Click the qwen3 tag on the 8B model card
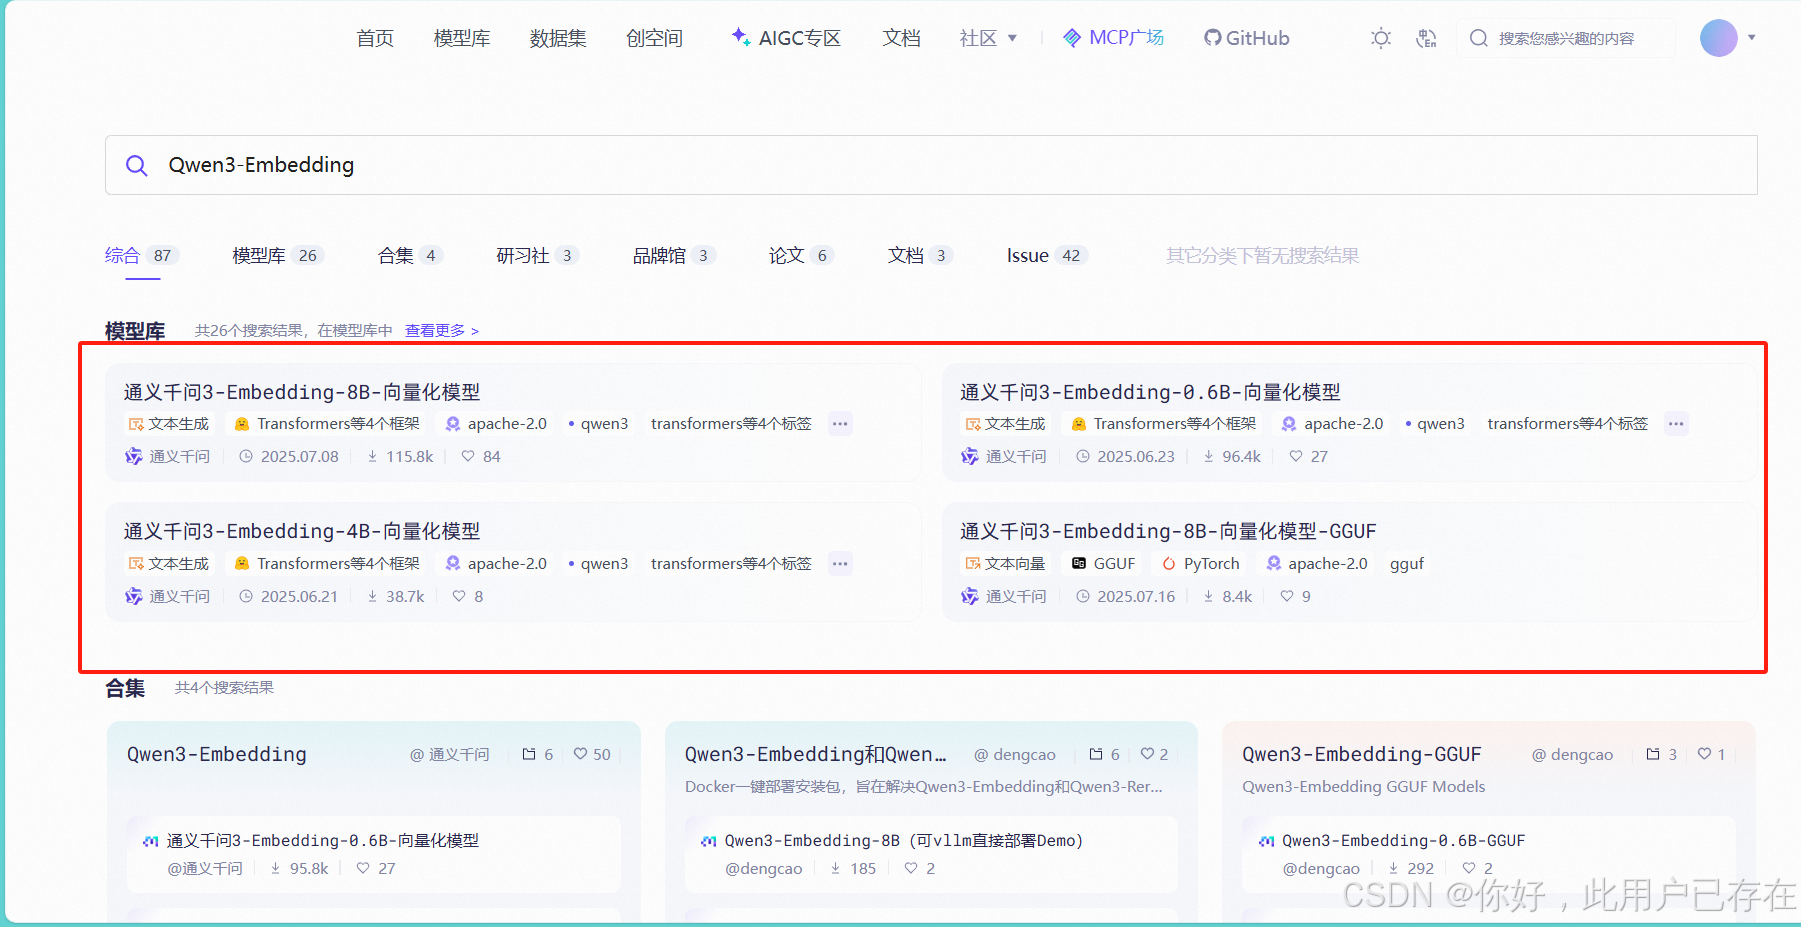This screenshot has height=927, width=1801. click(x=598, y=424)
